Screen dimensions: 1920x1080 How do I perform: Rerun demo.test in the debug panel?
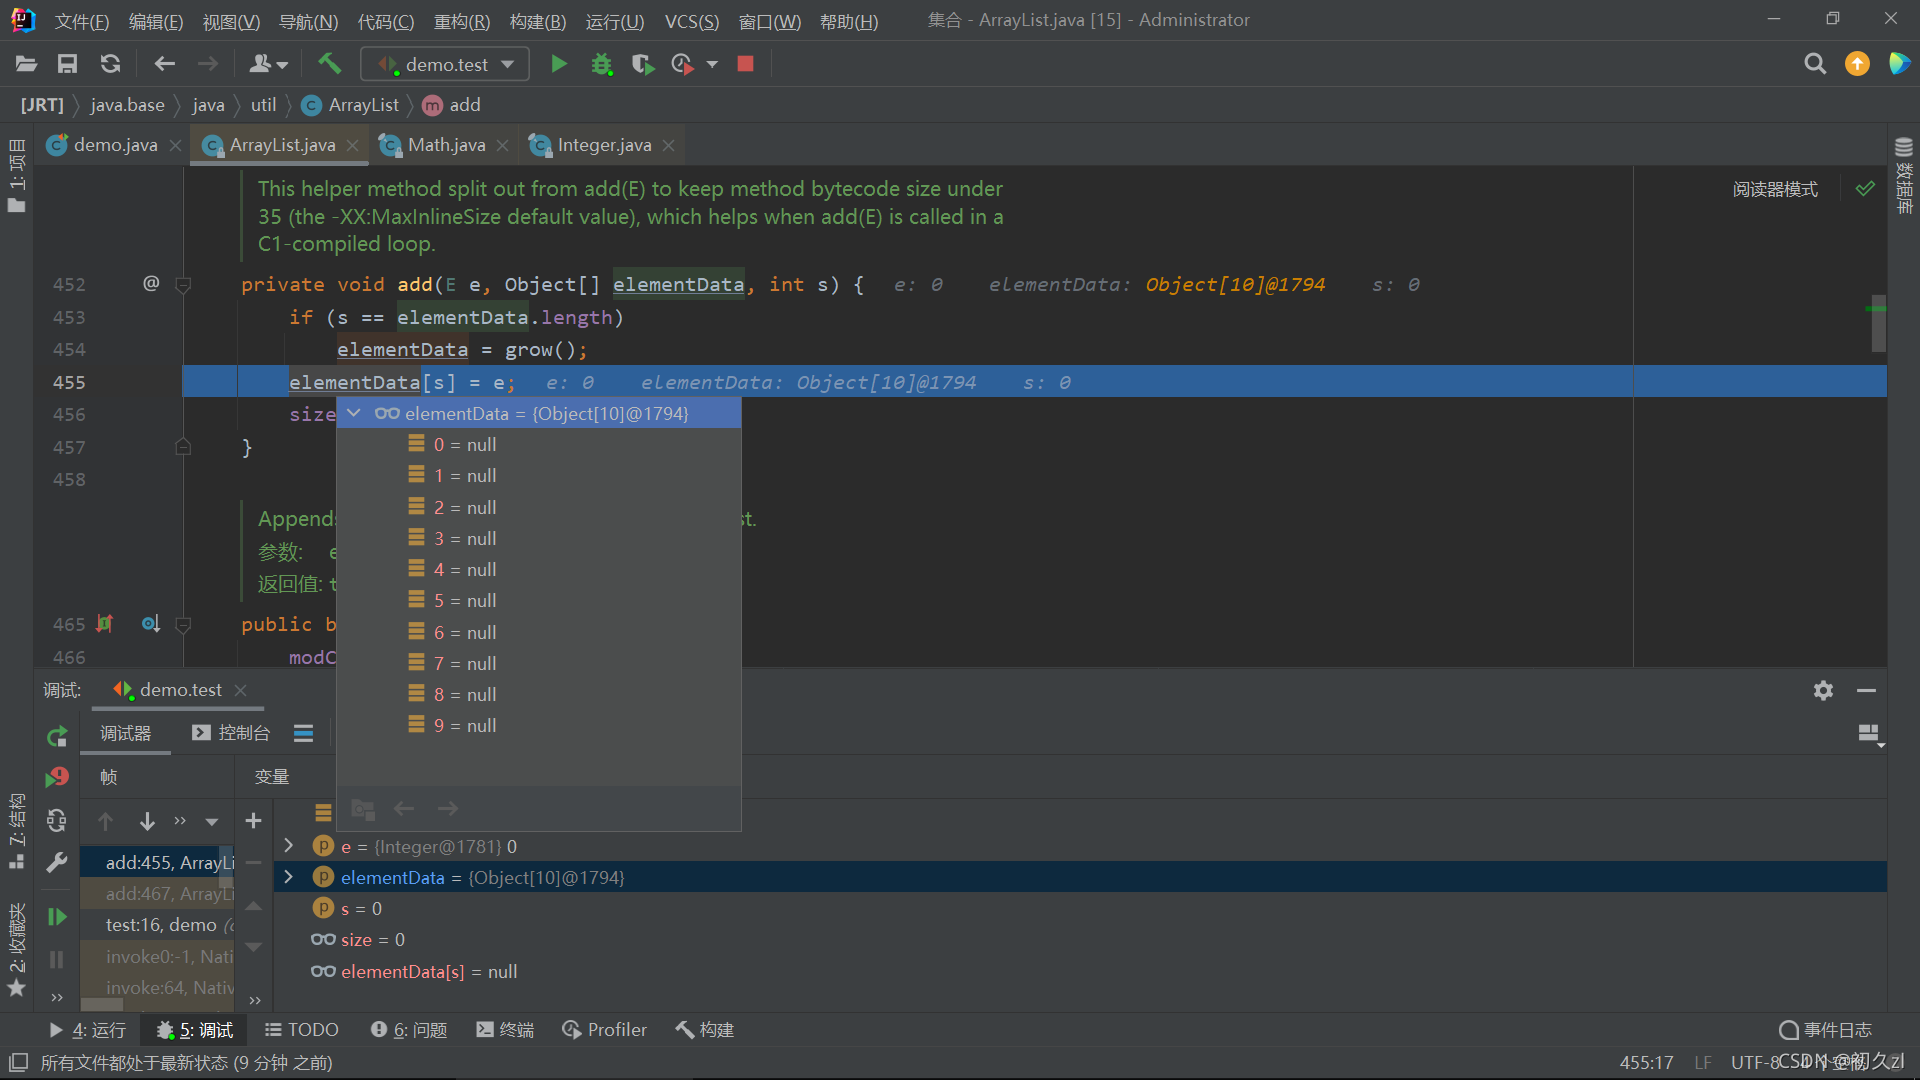(x=57, y=737)
